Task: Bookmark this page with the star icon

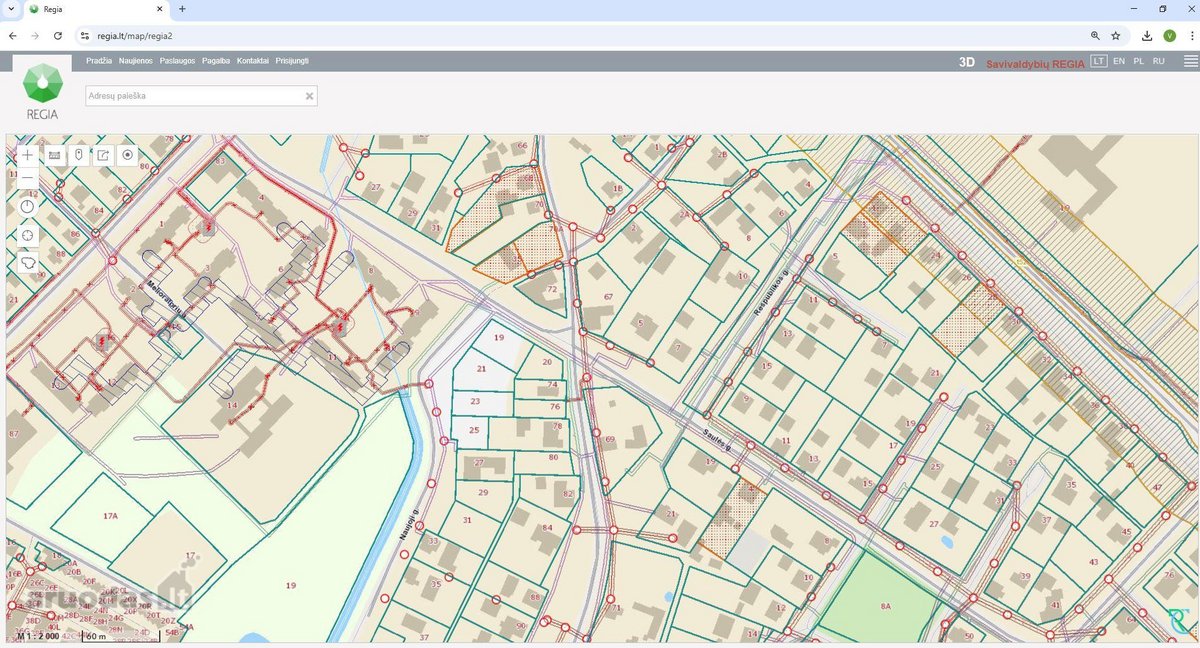Action: (x=1116, y=35)
